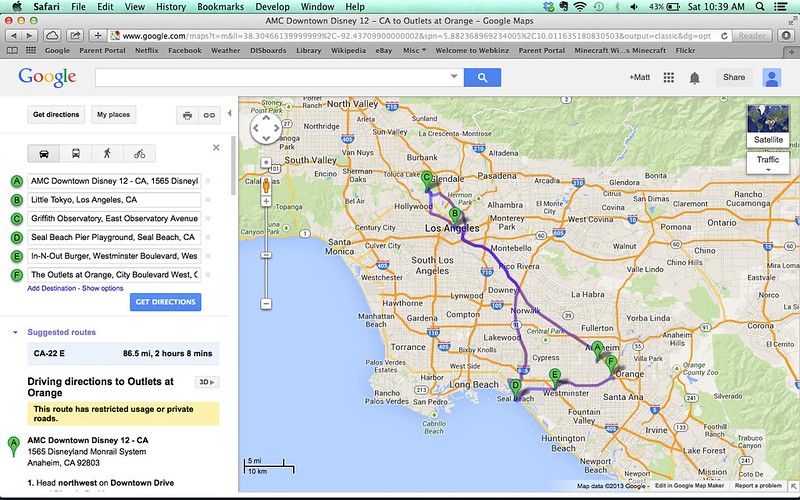Click the Safari URL address bar
Screen dimensions: 800x500
(x=416, y=36)
